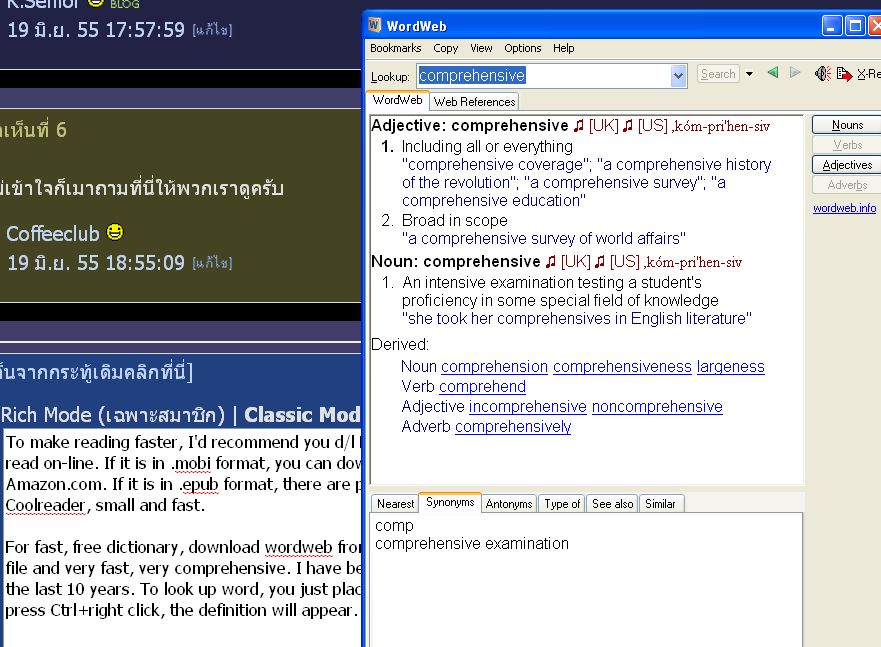Click the speaker pronounce icon in toolbar
This screenshot has width=881, height=647.
tap(823, 74)
